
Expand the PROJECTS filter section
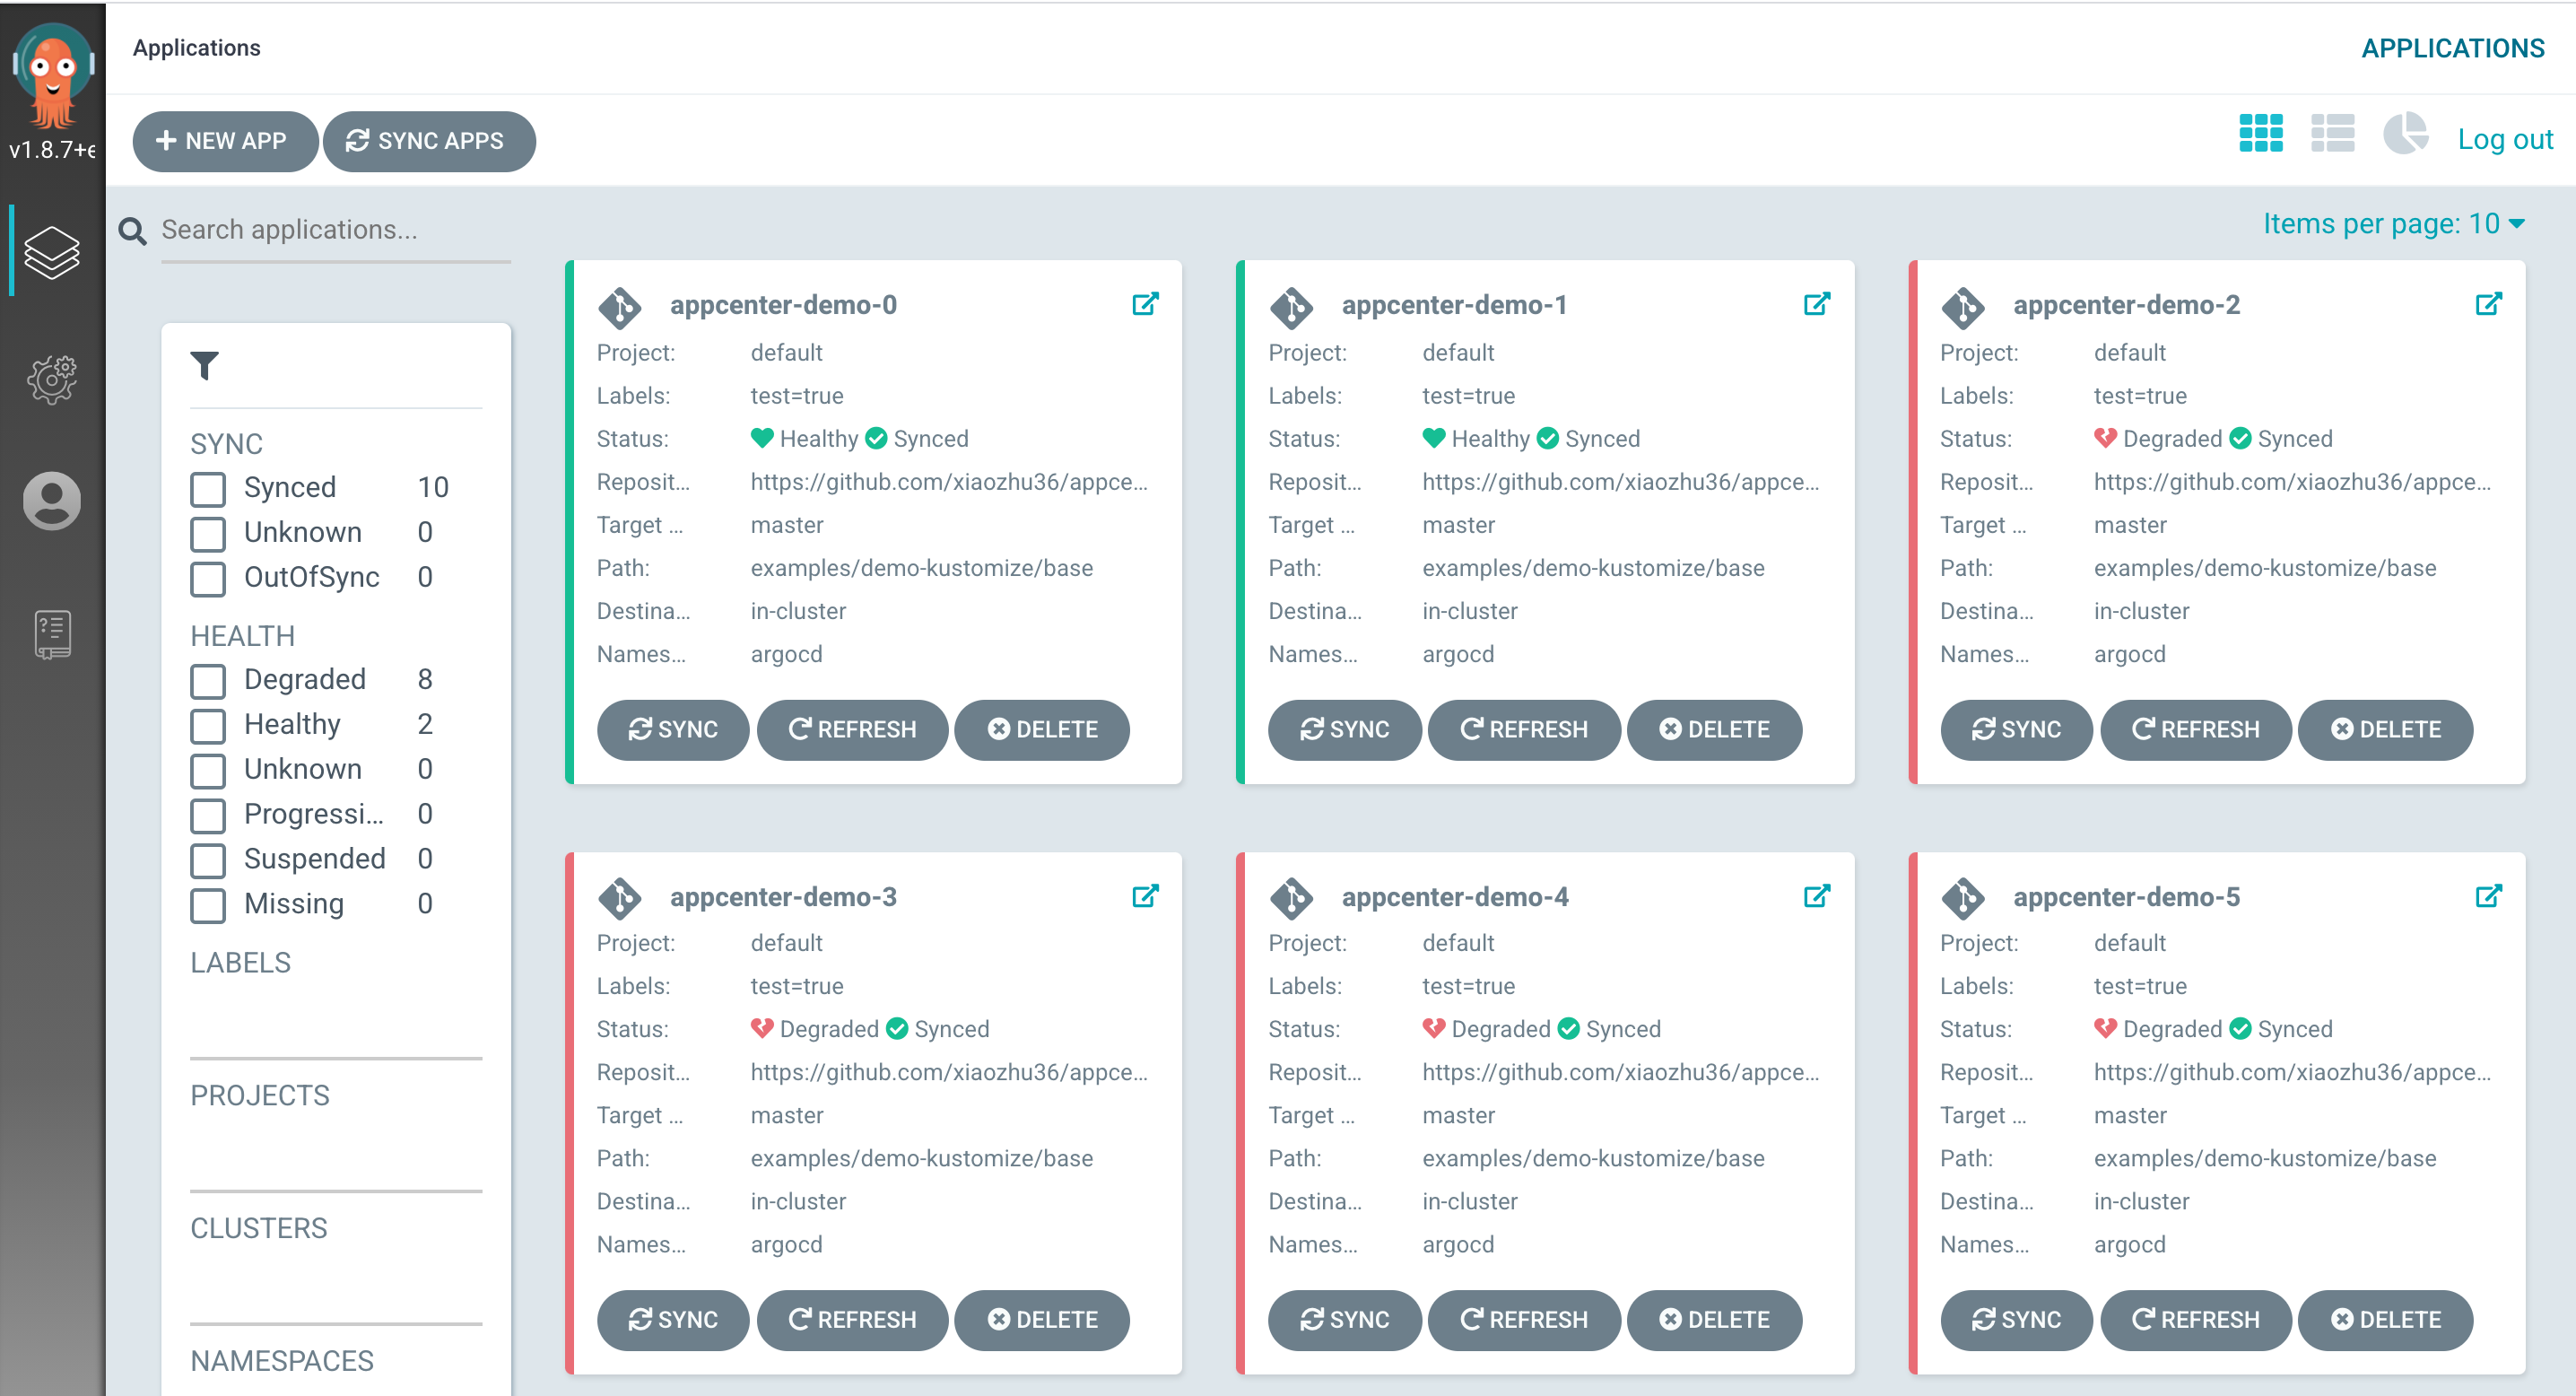click(260, 1095)
